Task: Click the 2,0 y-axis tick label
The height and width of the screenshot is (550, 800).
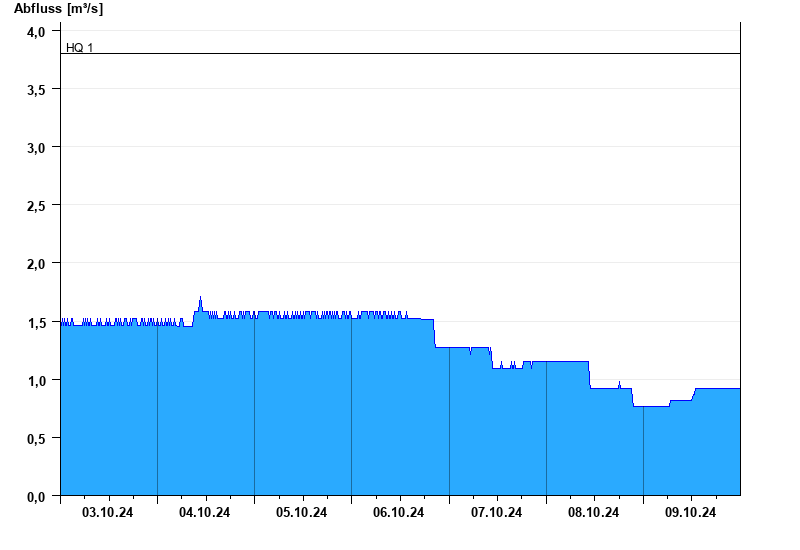Action: pos(36,264)
